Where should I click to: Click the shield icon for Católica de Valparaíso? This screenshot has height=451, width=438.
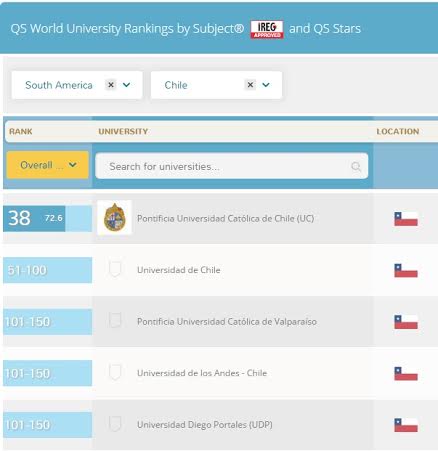115,320
